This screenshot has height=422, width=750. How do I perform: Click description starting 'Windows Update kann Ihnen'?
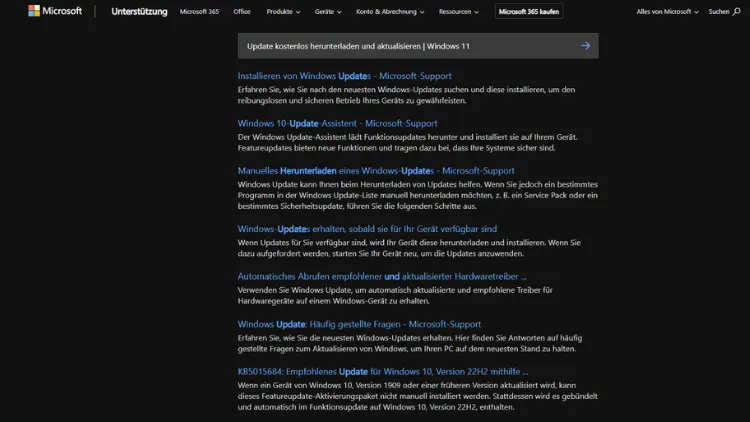[418, 195]
